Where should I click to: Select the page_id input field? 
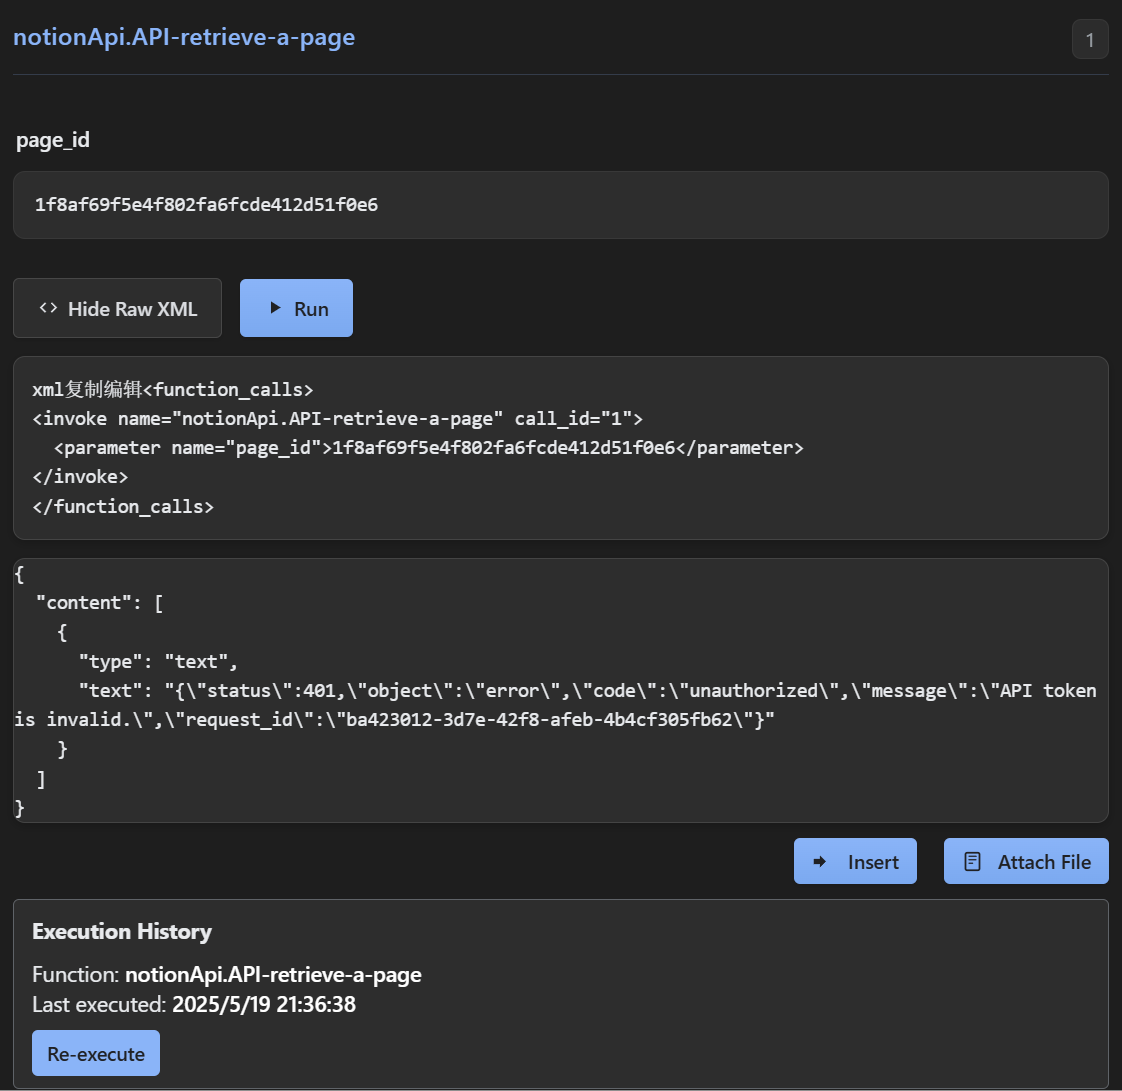560,205
